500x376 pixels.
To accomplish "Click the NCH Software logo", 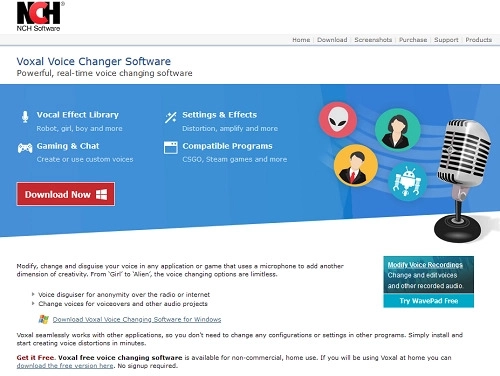I will (x=39, y=16).
